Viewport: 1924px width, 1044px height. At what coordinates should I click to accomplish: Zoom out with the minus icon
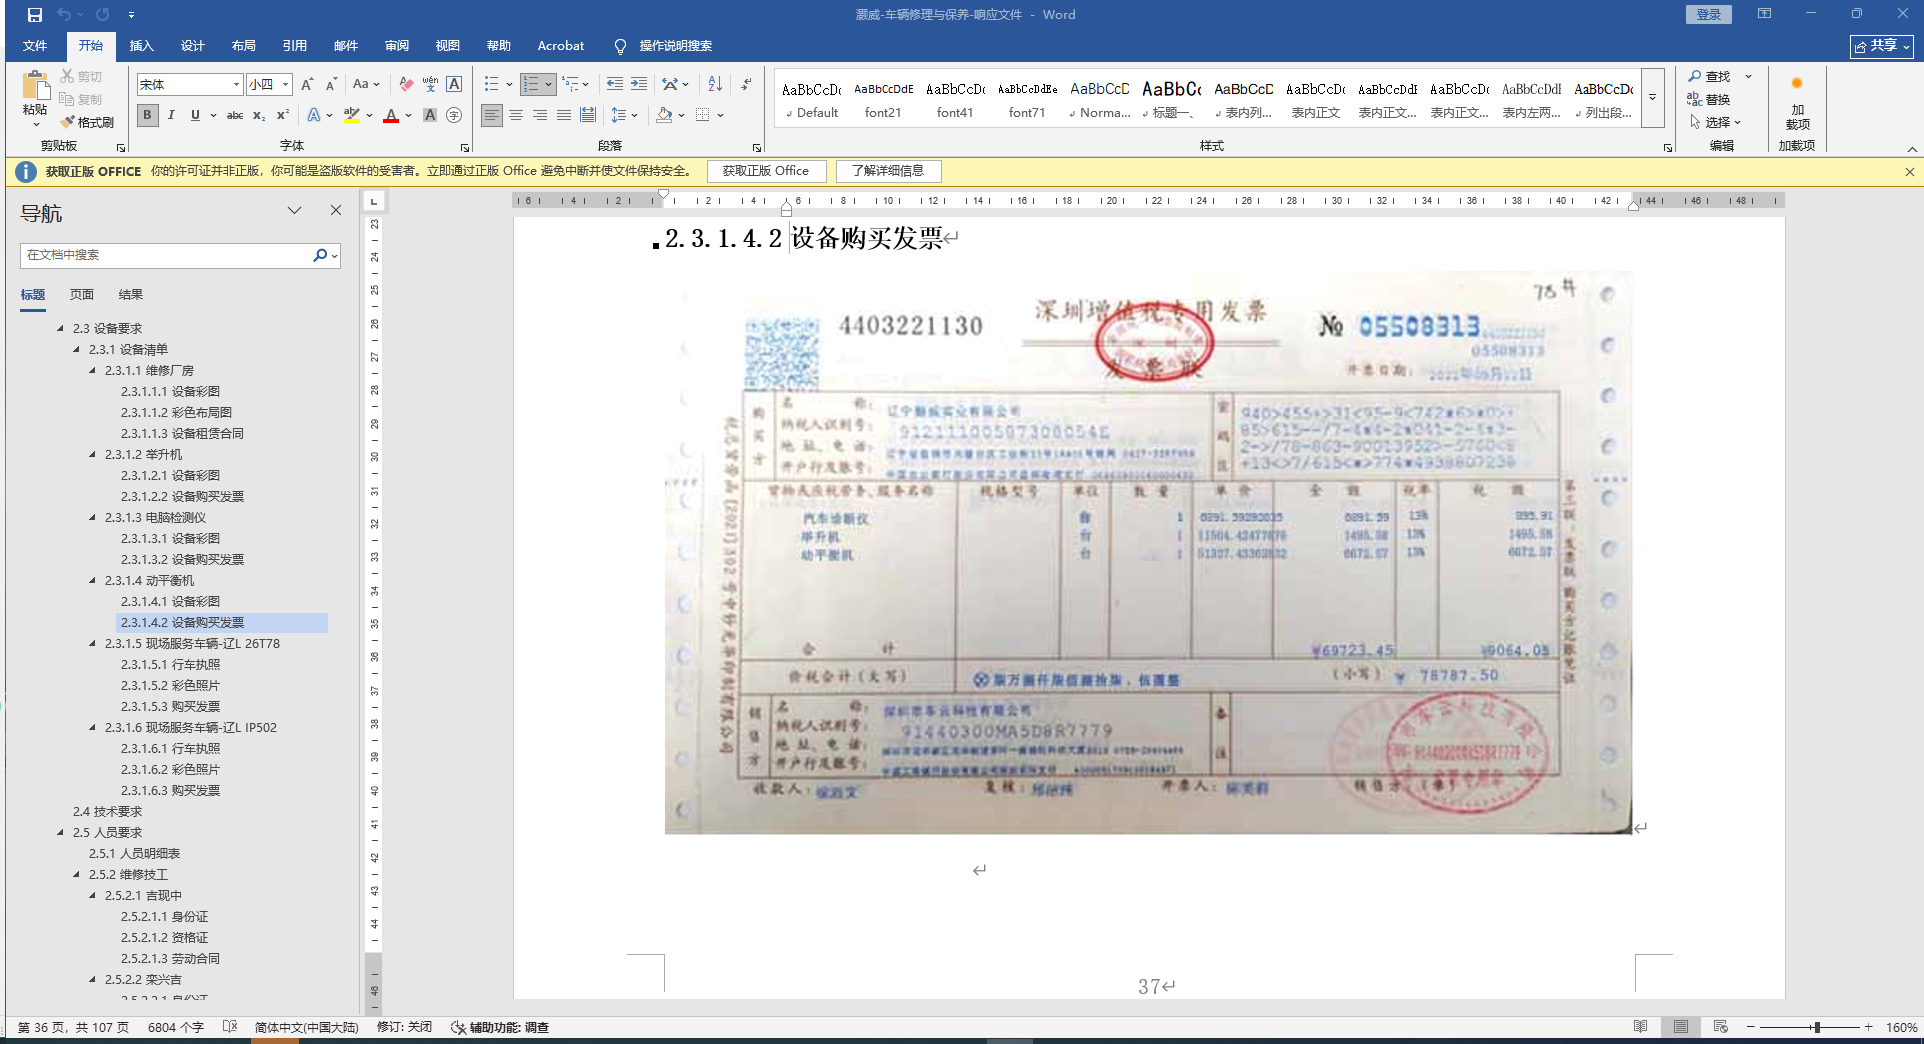point(1751,1027)
